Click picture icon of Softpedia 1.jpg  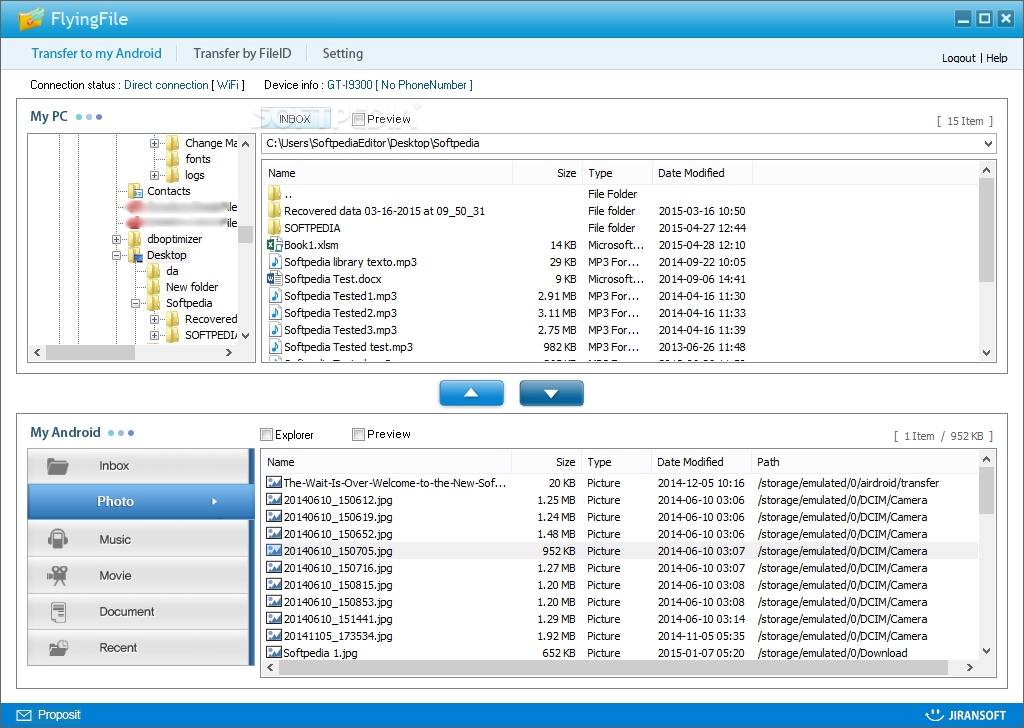pos(274,653)
